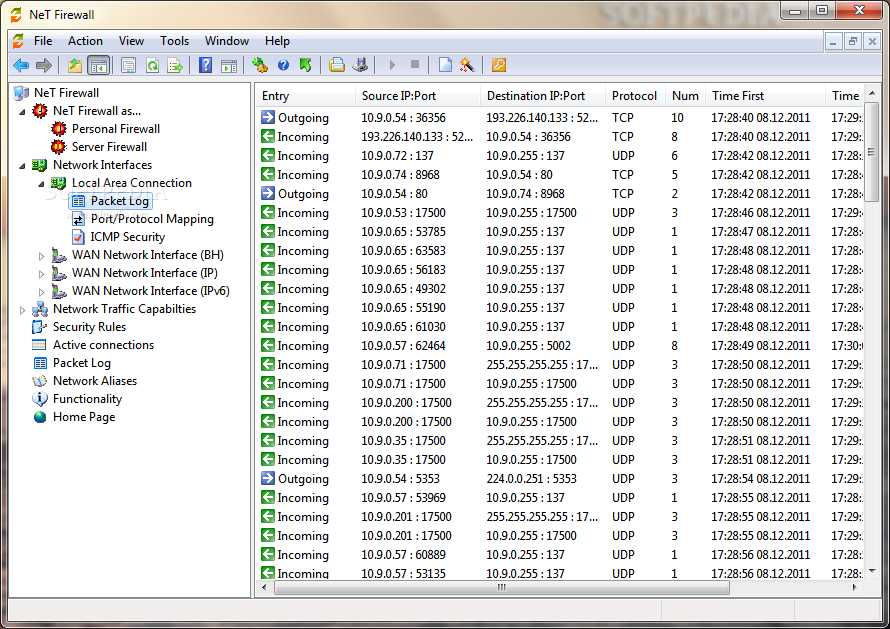
Task: Click the Play start toolbar button
Action: coord(392,65)
